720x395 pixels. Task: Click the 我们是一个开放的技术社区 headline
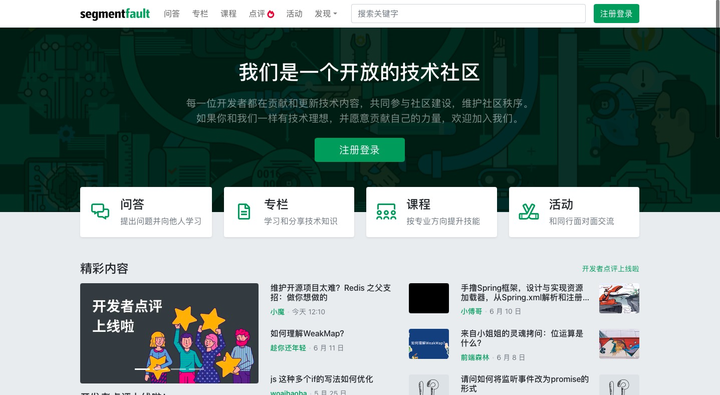coord(360,73)
